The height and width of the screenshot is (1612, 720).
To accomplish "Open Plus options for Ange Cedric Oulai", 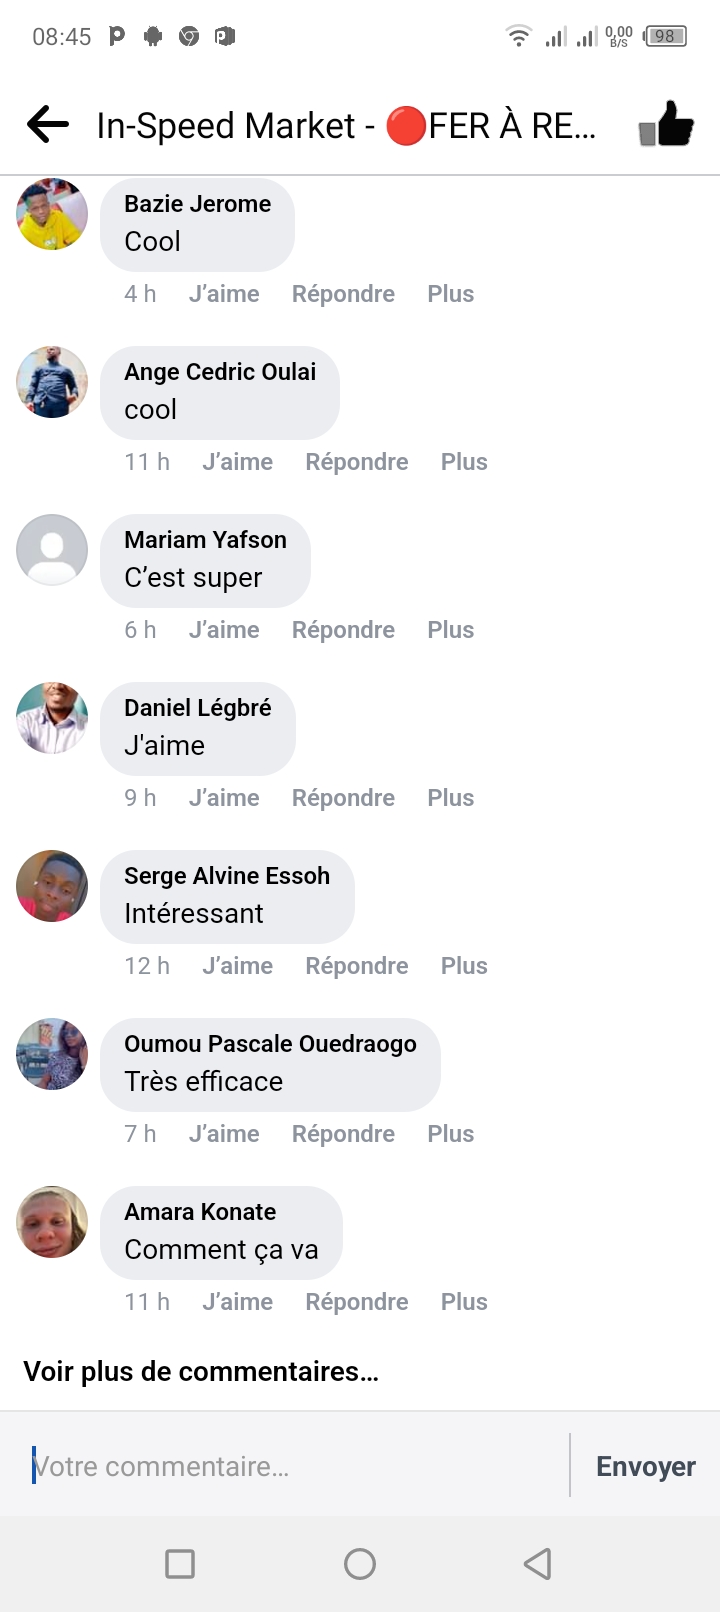I will [x=464, y=462].
